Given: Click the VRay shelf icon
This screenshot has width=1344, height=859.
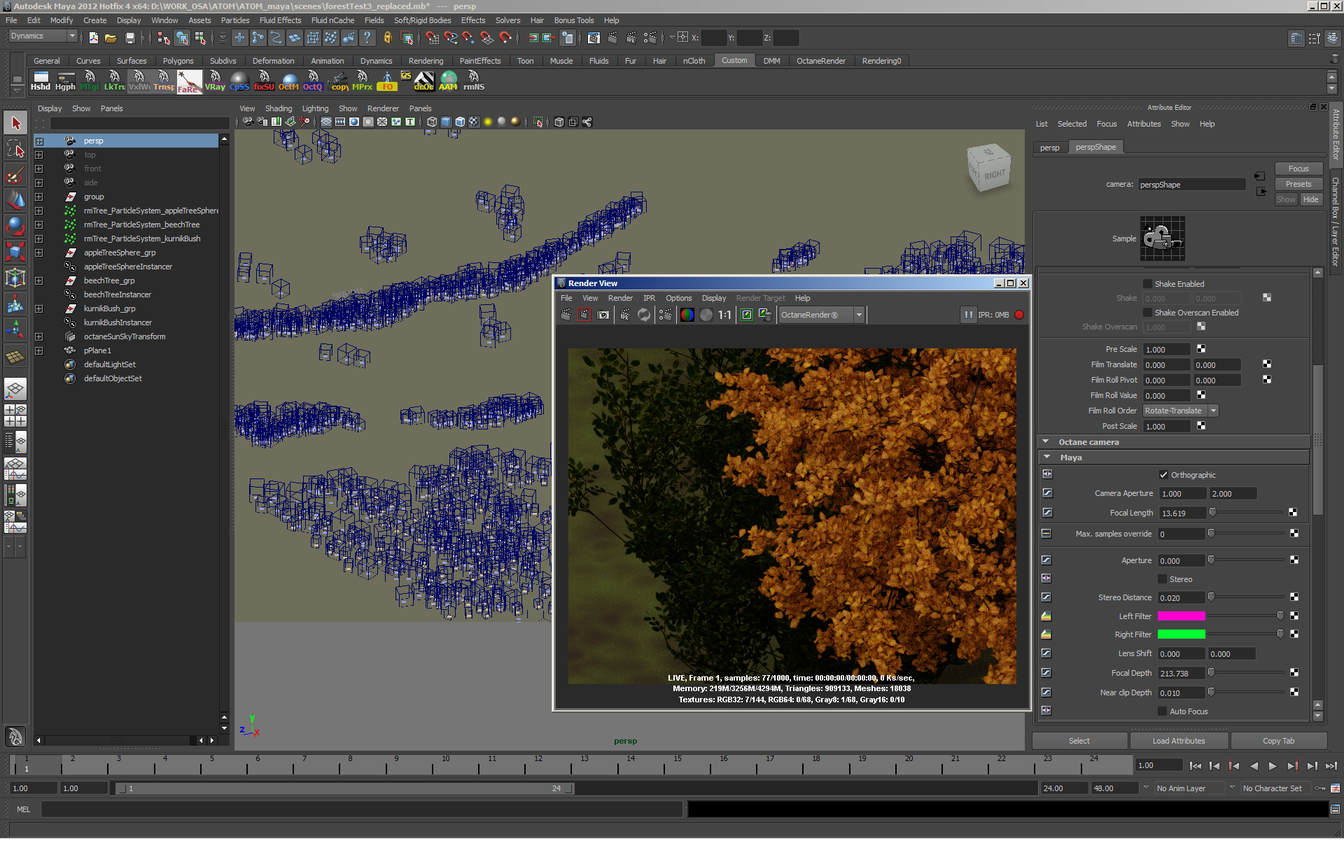Looking at the screenshot, I should point(214,81).
